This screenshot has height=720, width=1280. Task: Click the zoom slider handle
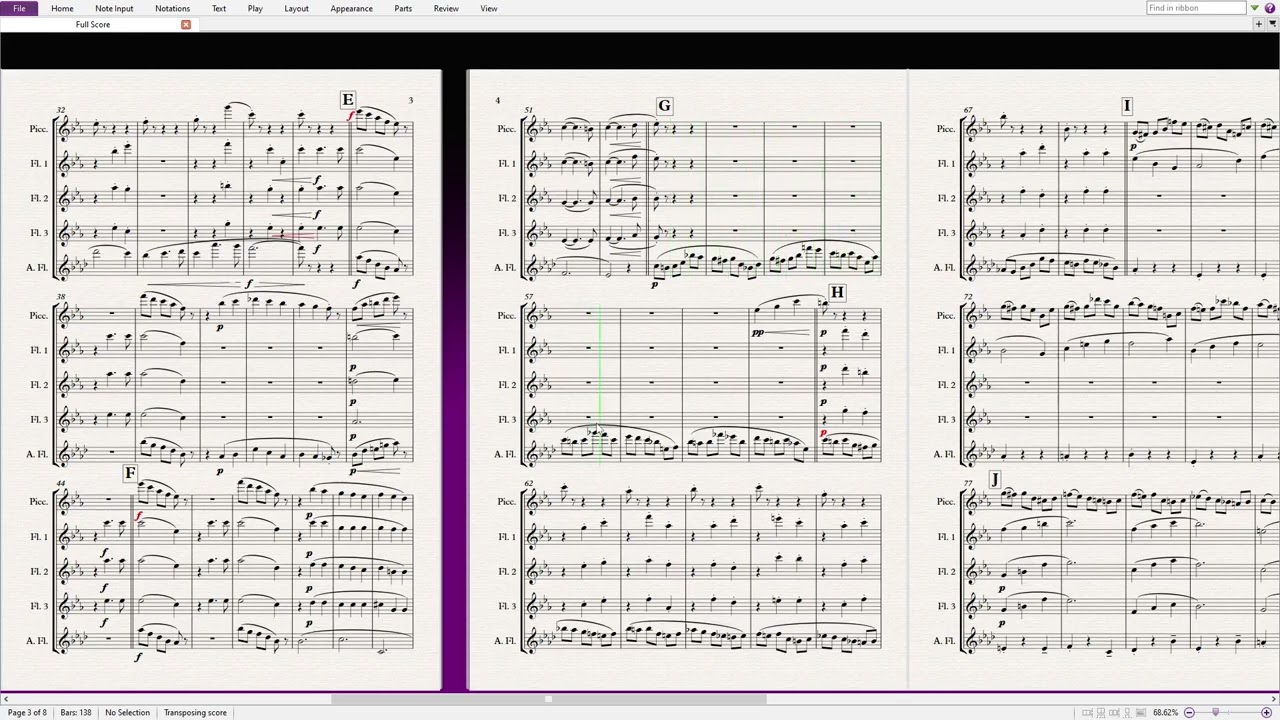1215,712
